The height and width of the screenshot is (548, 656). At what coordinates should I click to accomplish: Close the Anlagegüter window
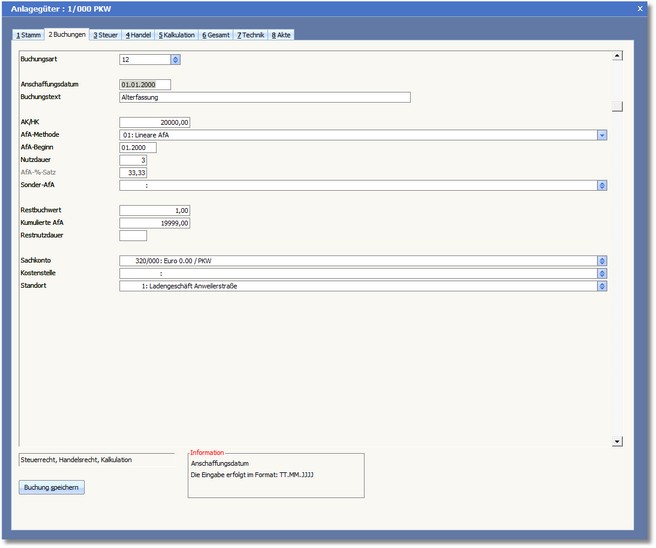pyautogui.click(x=640, y=8)
